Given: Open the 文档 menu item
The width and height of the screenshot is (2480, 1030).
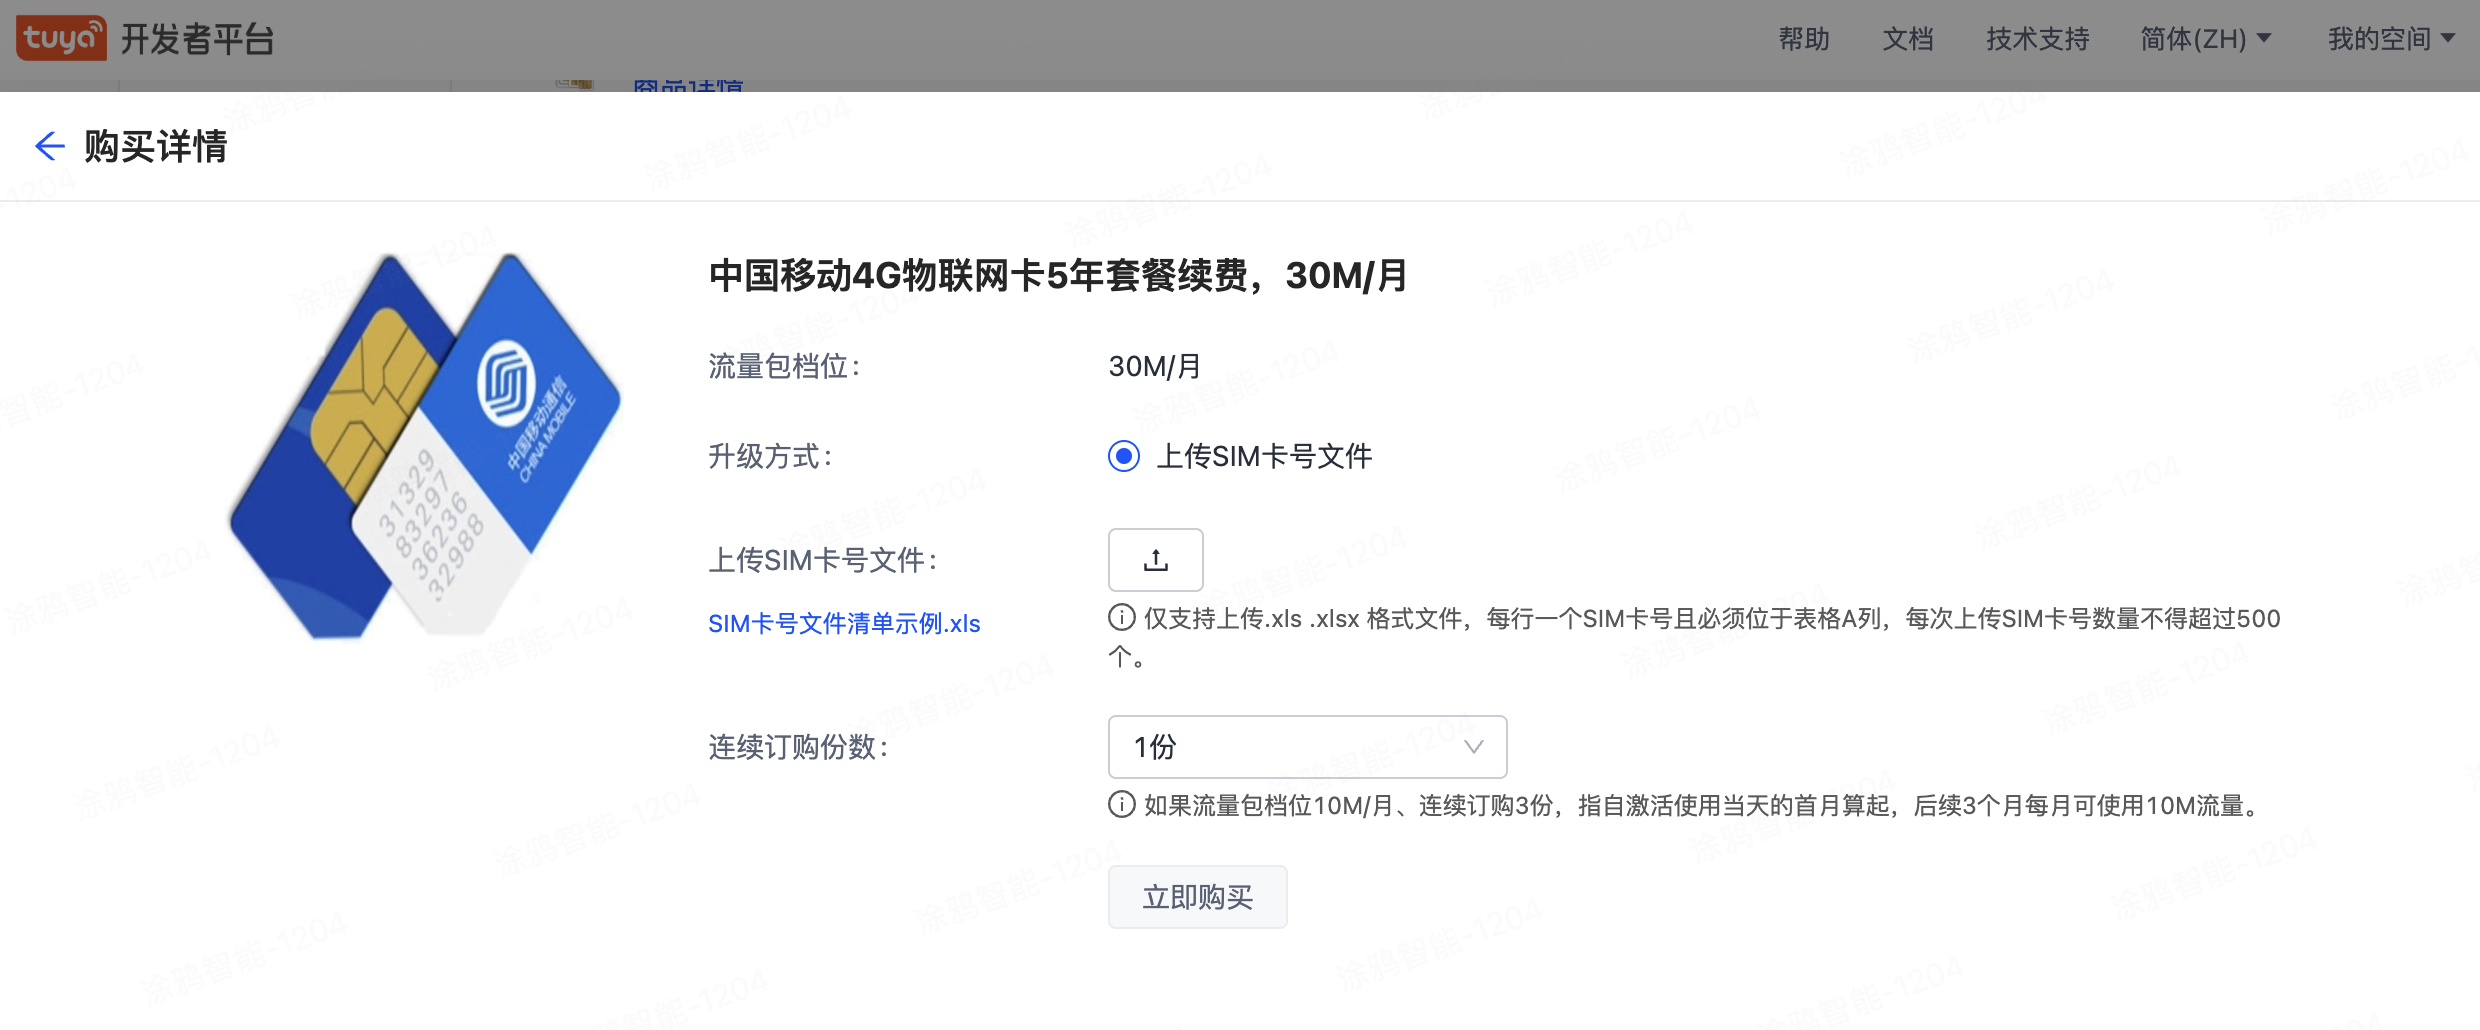Looking at the screenshot, I should coord(1908,39).
